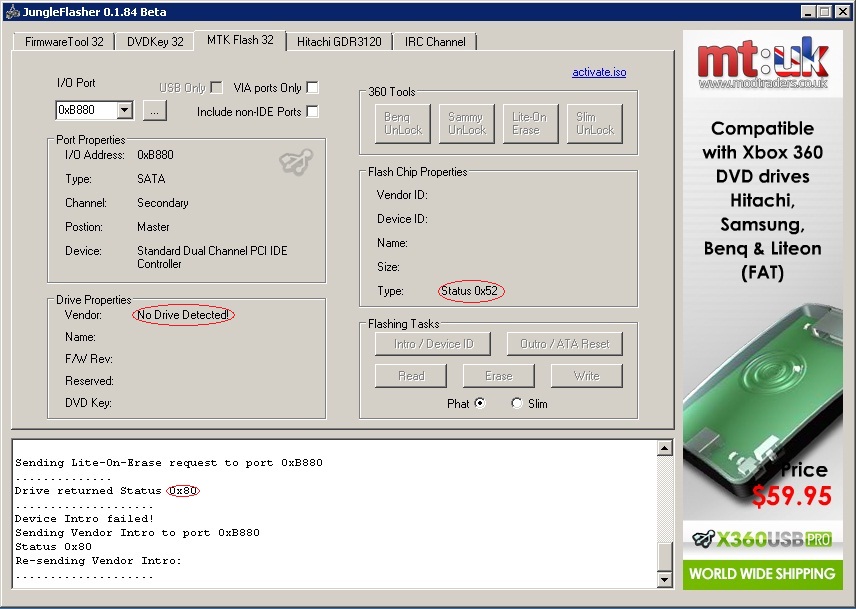Click the log scrollbar down arrow
The image size is (856, 609).
664,579
